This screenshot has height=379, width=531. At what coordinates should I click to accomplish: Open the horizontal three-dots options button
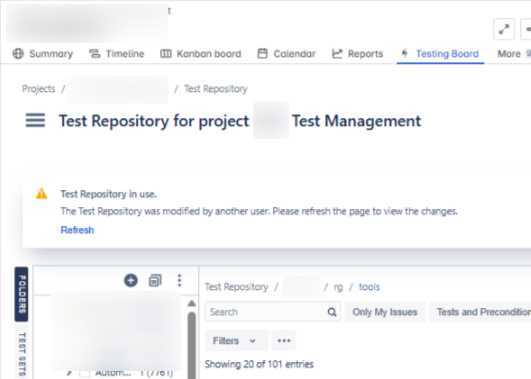click(284, 341)
